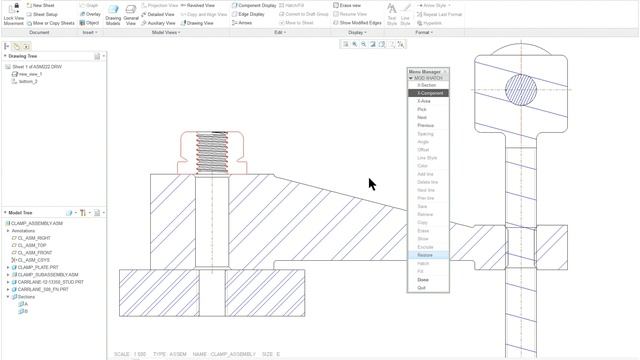Open Text Style
Viewport: 640px width, 360px height.
[391, 15]
